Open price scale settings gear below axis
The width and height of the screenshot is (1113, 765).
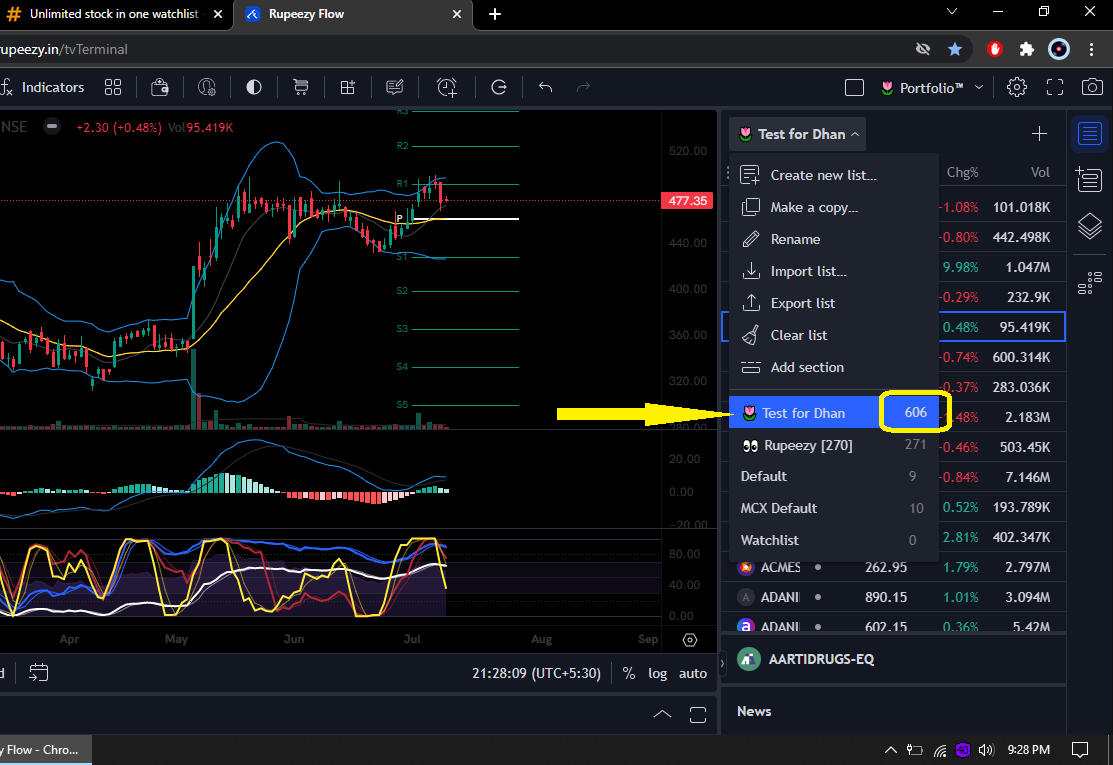tap(690, 640)
